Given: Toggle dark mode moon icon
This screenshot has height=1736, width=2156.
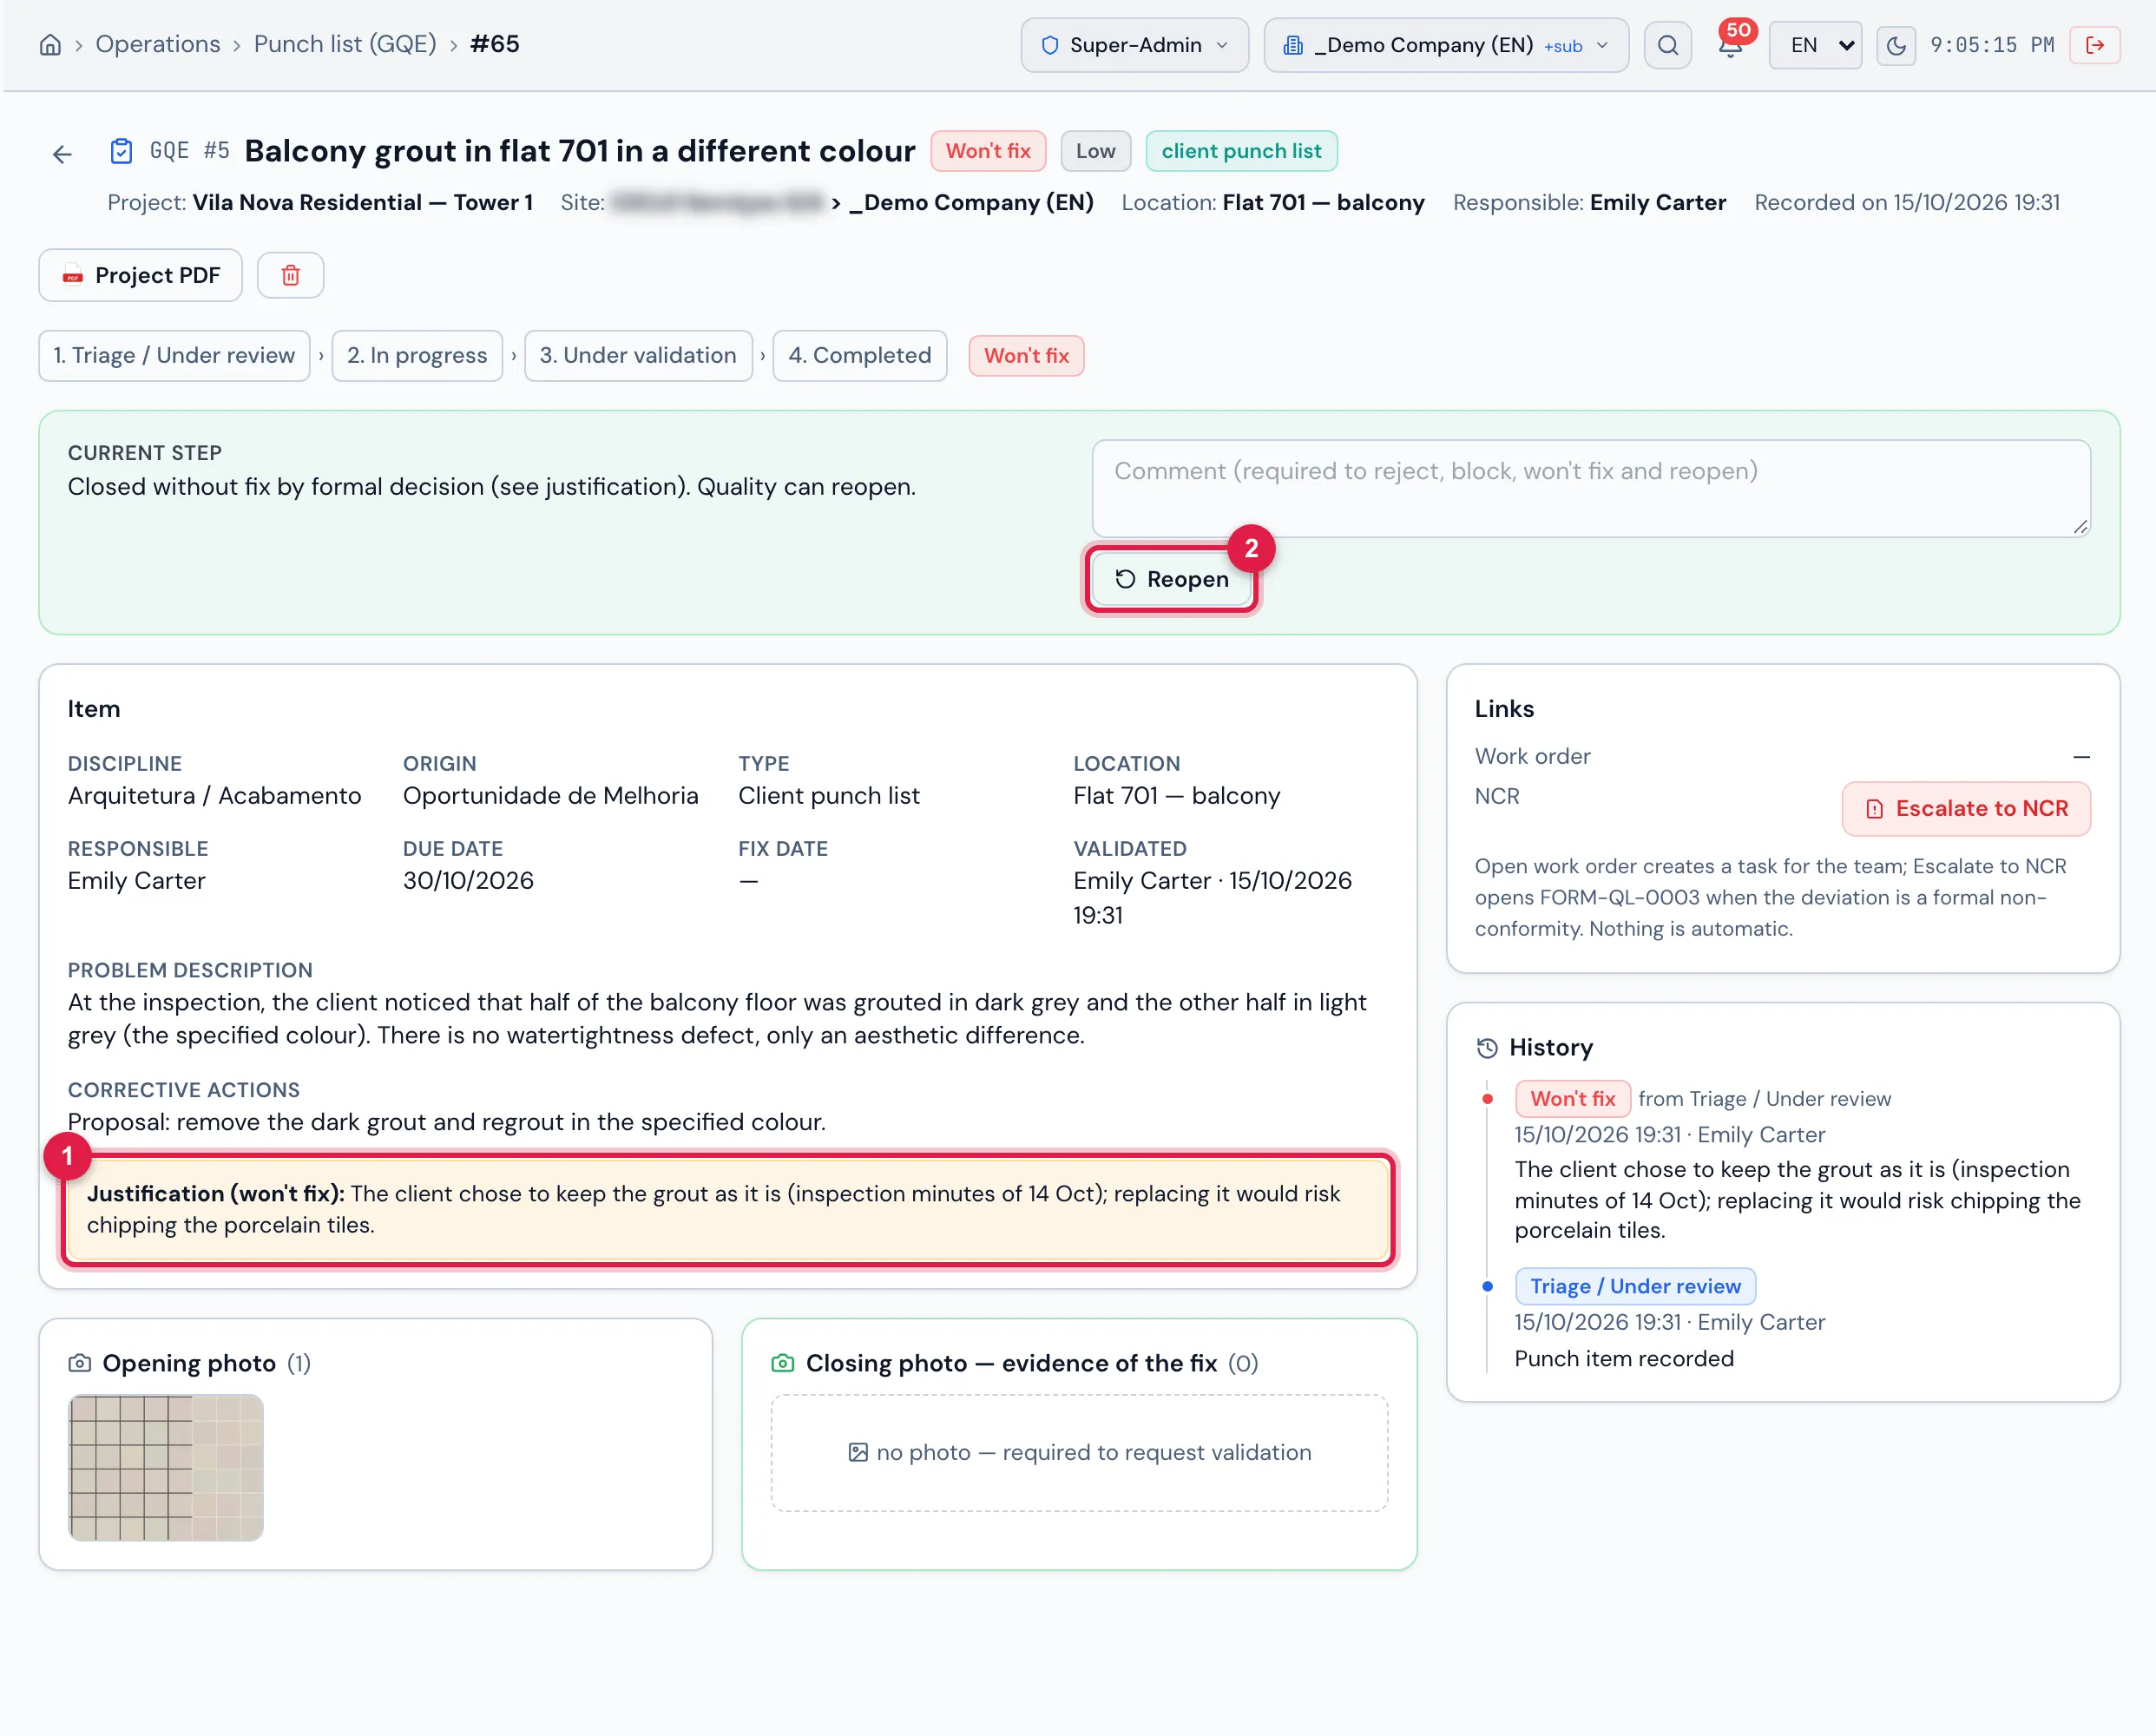Looking at the screenshot, I should click(x=1895, y=45).
